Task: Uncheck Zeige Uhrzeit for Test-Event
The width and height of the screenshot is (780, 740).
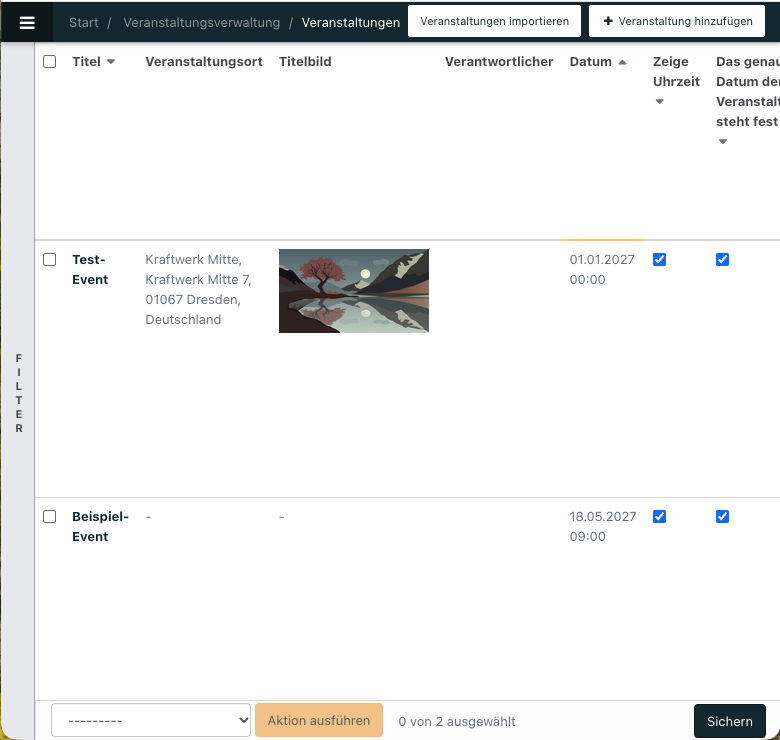Action: pos(660,260)
